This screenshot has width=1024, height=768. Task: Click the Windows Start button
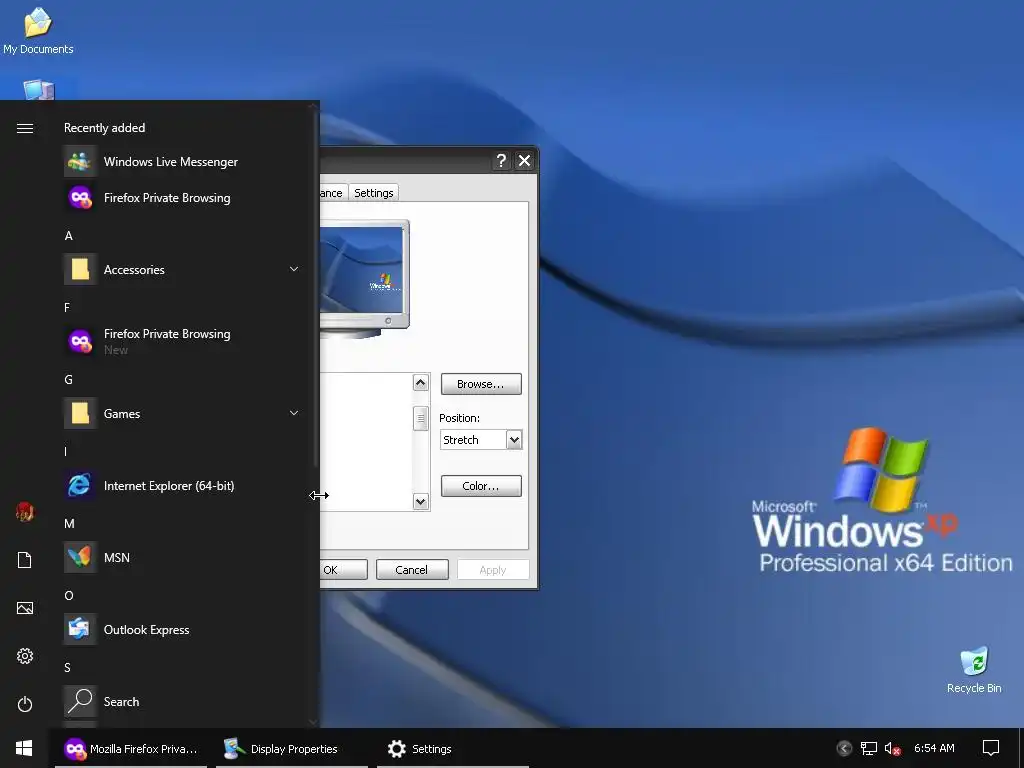pyautogui.click(x=24, y=748)
